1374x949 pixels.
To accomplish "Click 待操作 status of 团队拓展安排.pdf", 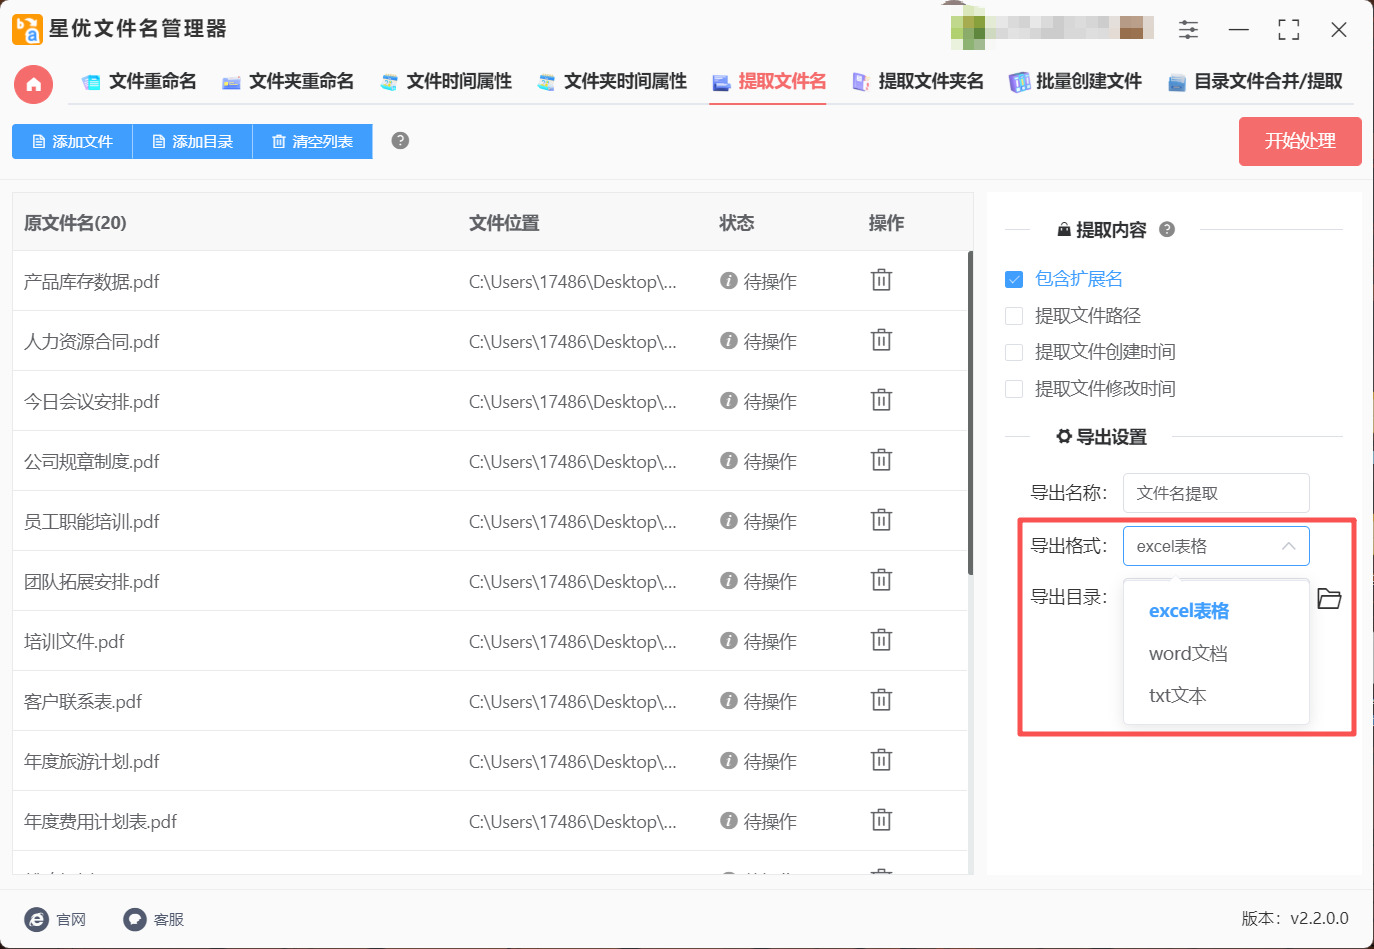I will coord(770,581).
